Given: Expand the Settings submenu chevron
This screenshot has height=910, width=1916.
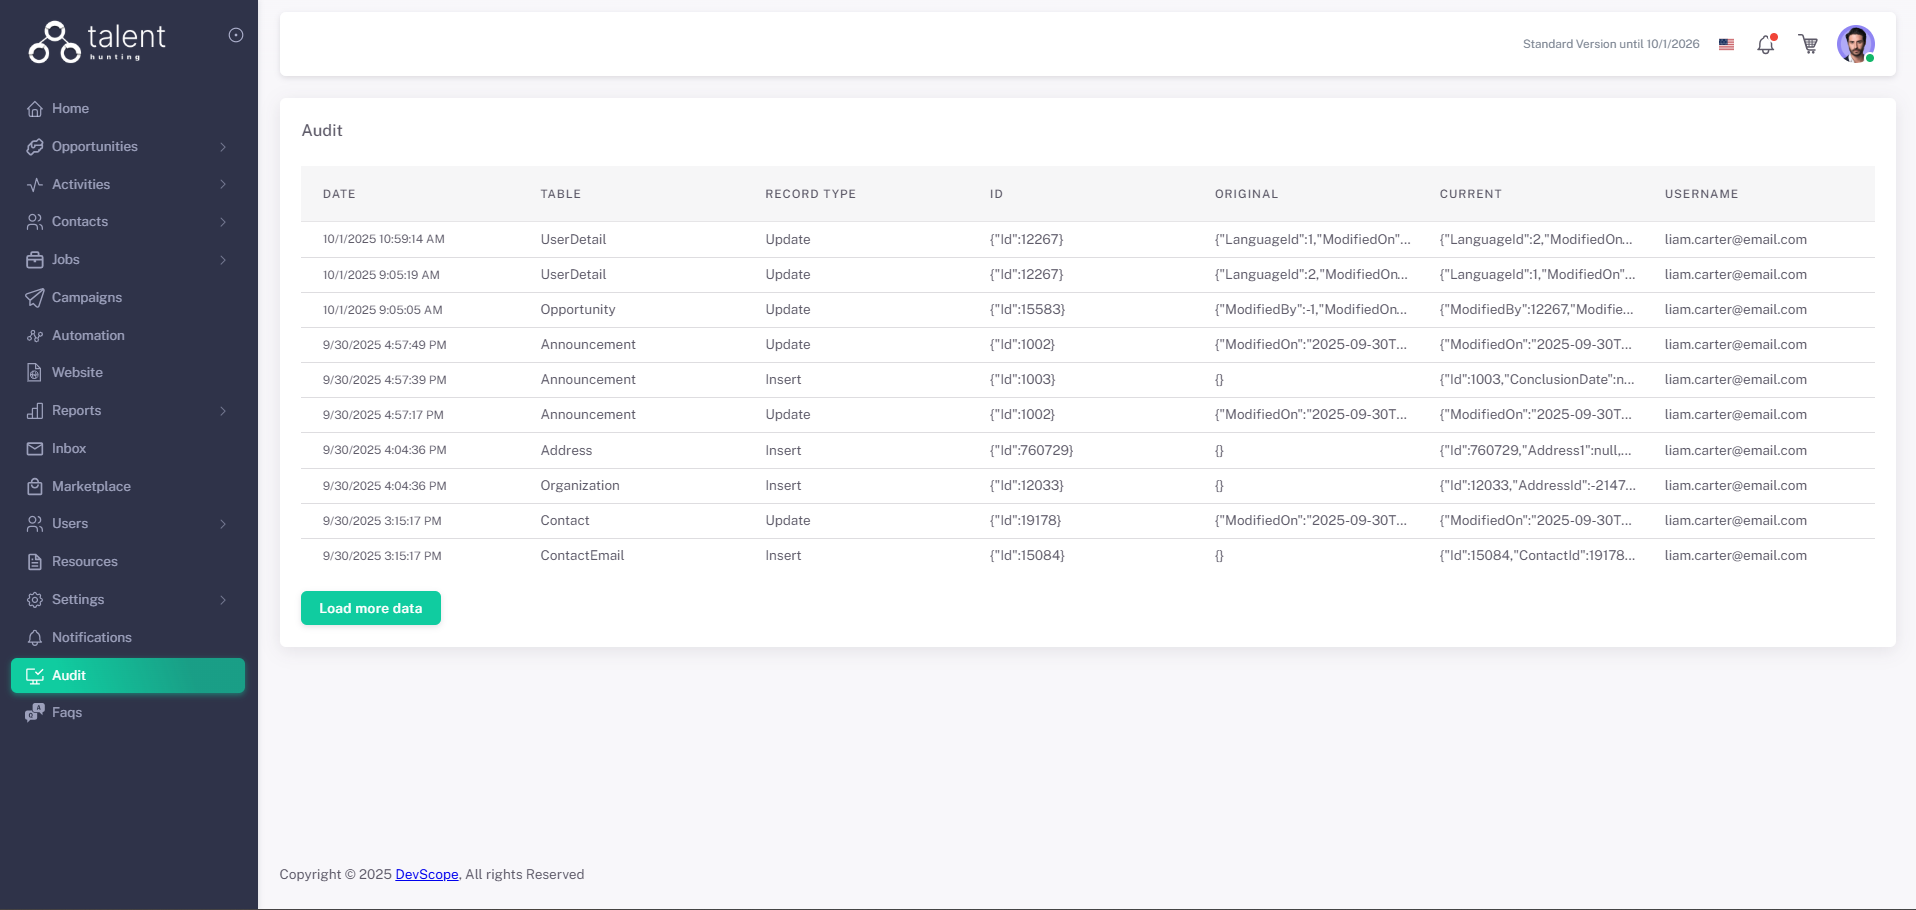Looking at the screenshot, I should (223, 600).
